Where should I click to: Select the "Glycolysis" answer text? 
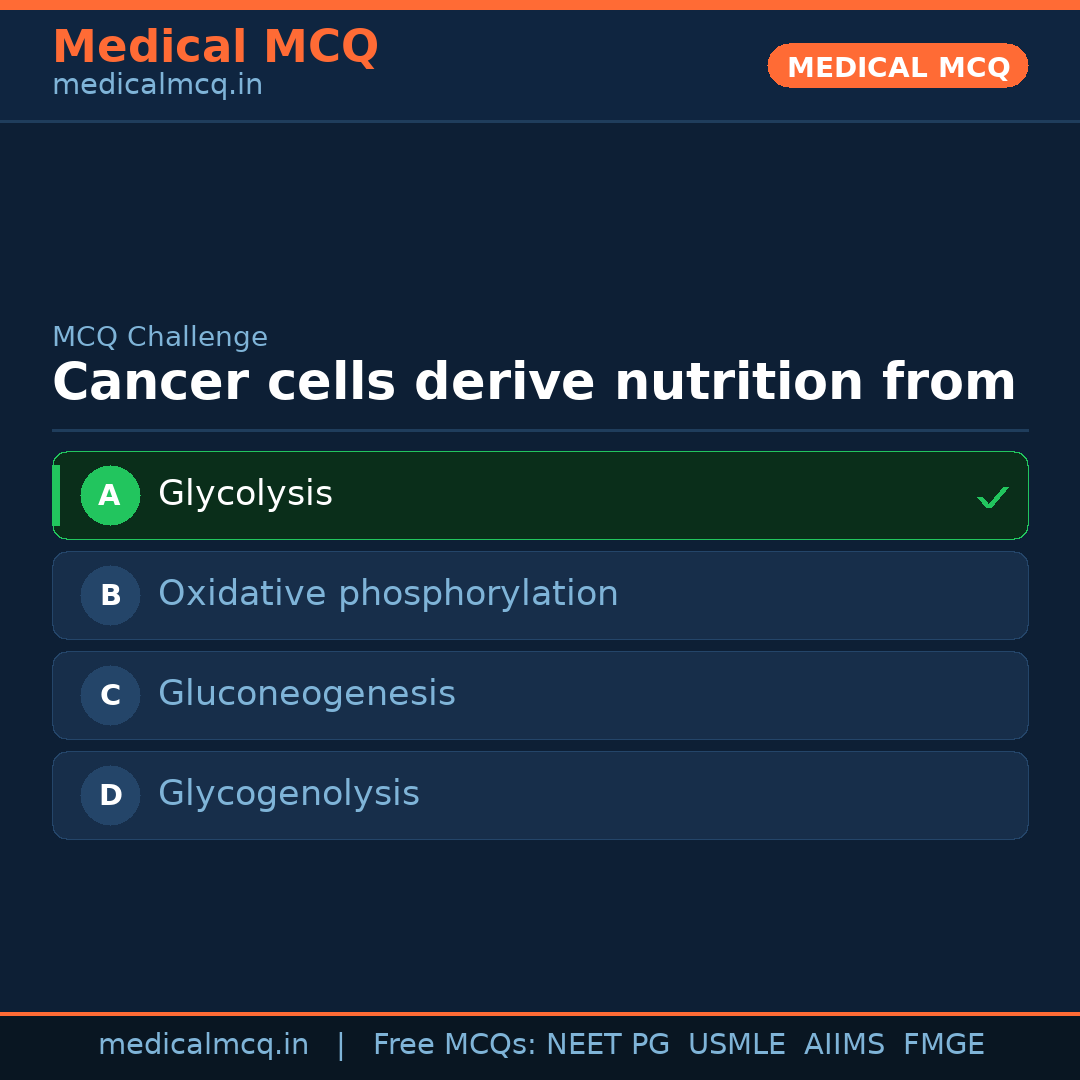click(x=245, y=494)
